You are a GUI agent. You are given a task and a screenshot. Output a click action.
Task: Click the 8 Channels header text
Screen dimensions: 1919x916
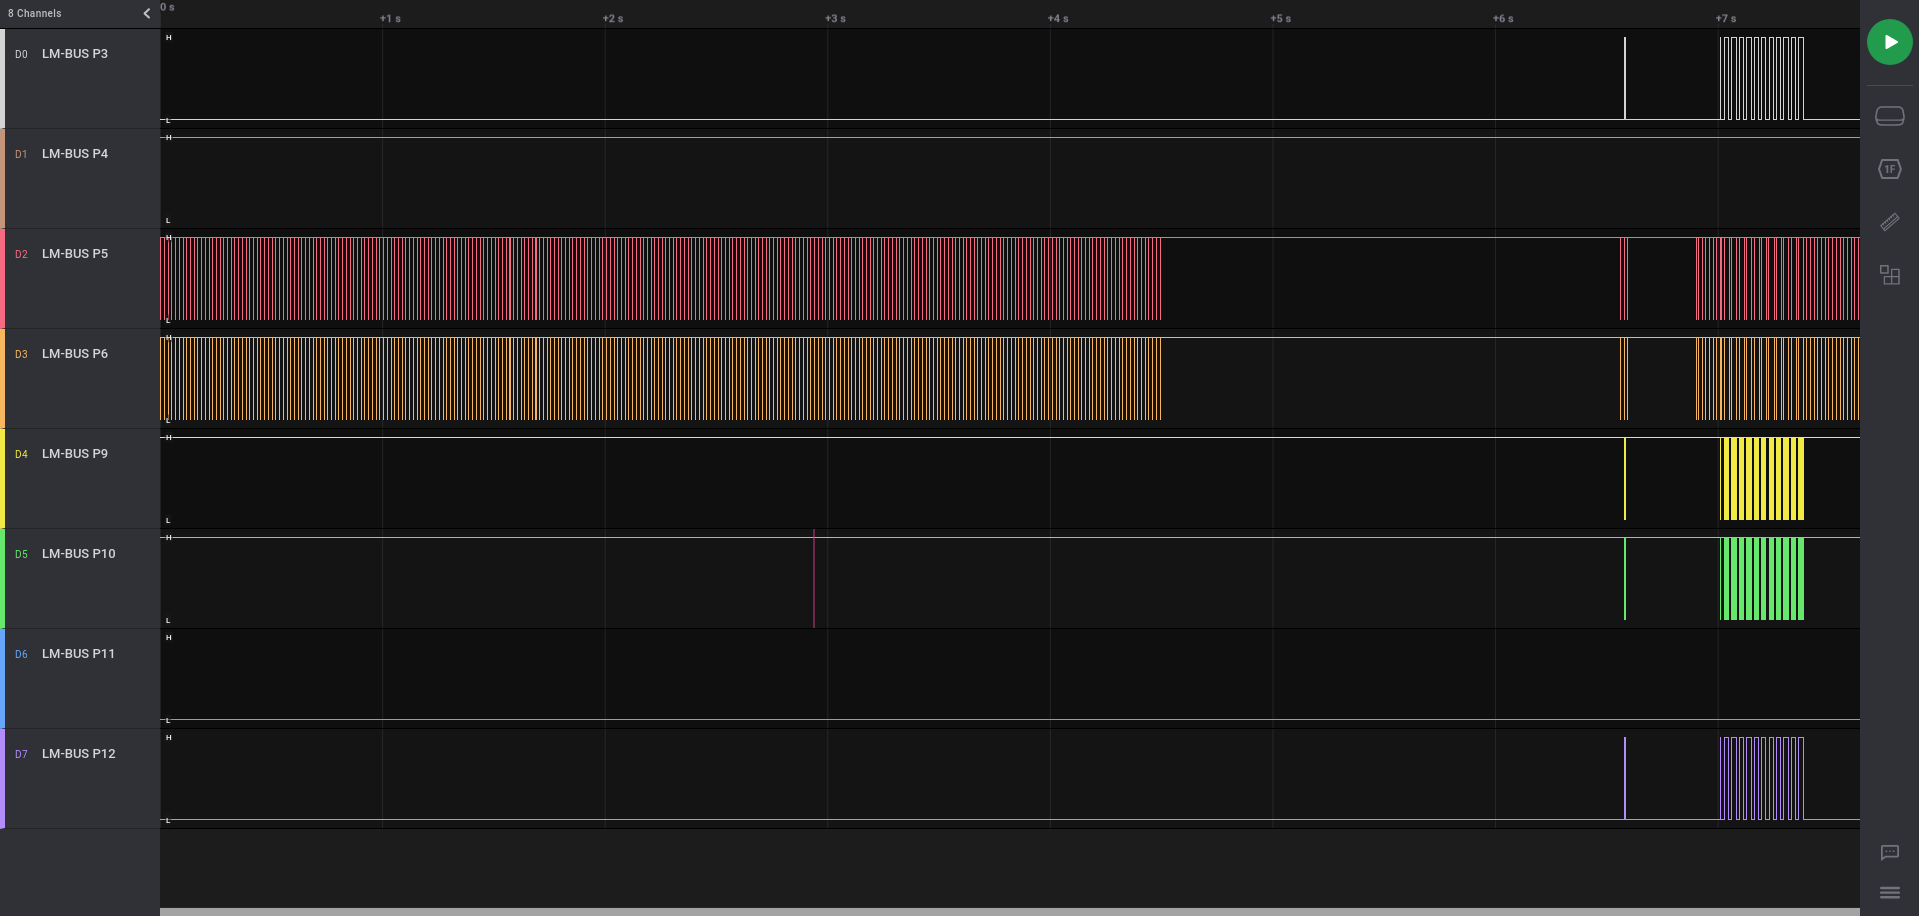[35, 13]
